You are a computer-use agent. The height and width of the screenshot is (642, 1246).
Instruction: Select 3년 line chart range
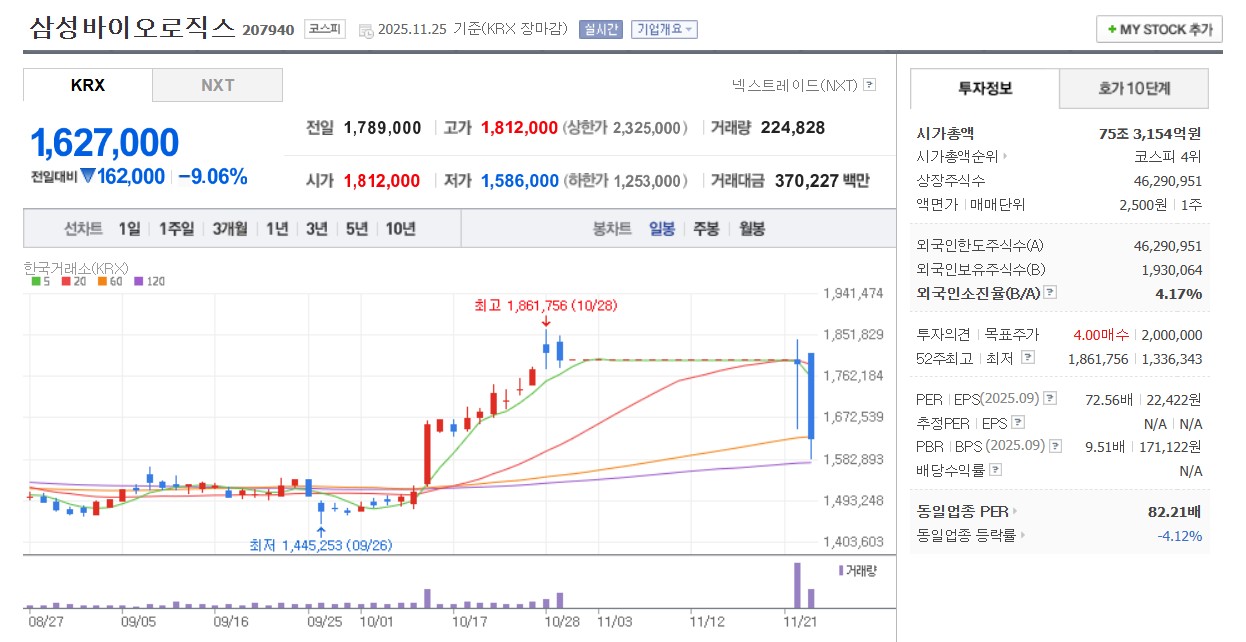coord(317,228)
